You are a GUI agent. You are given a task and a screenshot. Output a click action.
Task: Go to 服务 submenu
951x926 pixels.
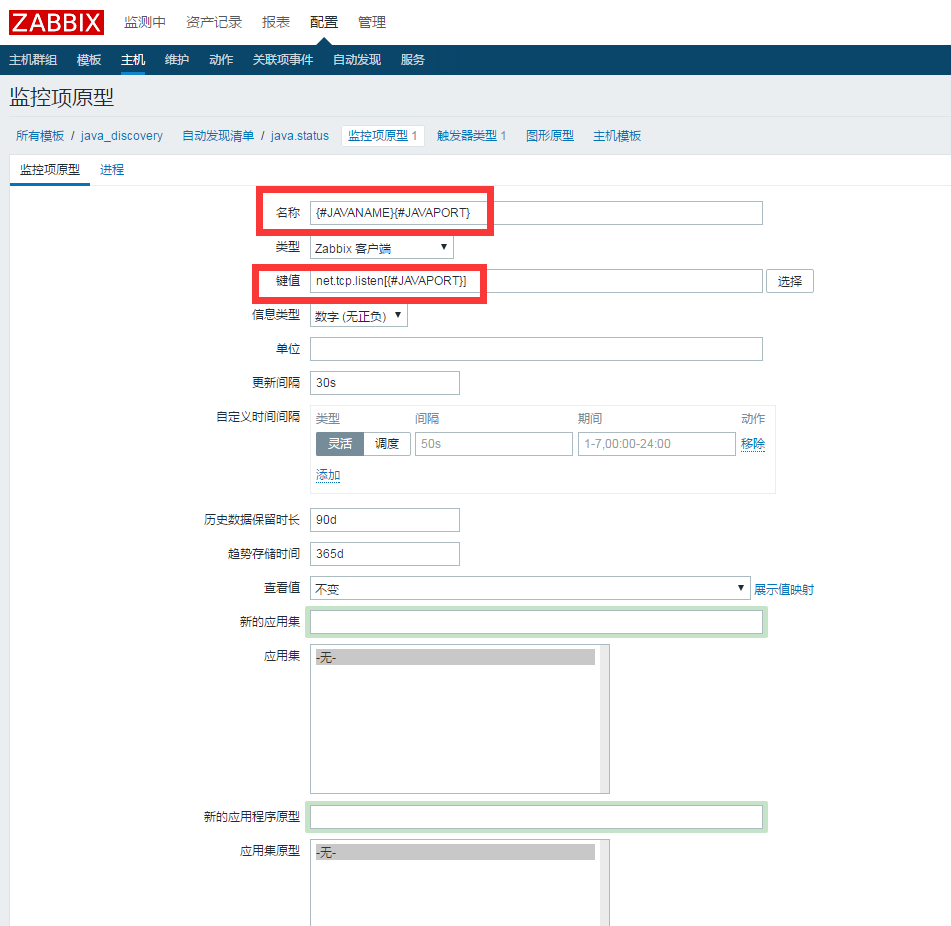[413, 60]
